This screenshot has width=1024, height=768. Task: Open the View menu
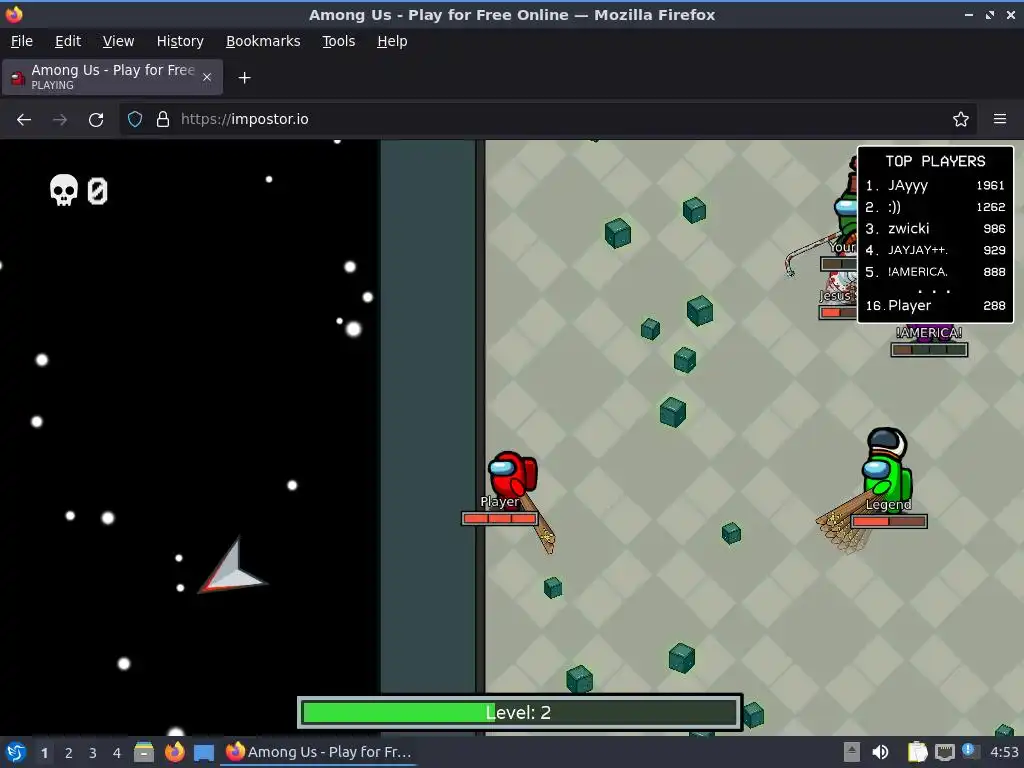coord(118,41)
